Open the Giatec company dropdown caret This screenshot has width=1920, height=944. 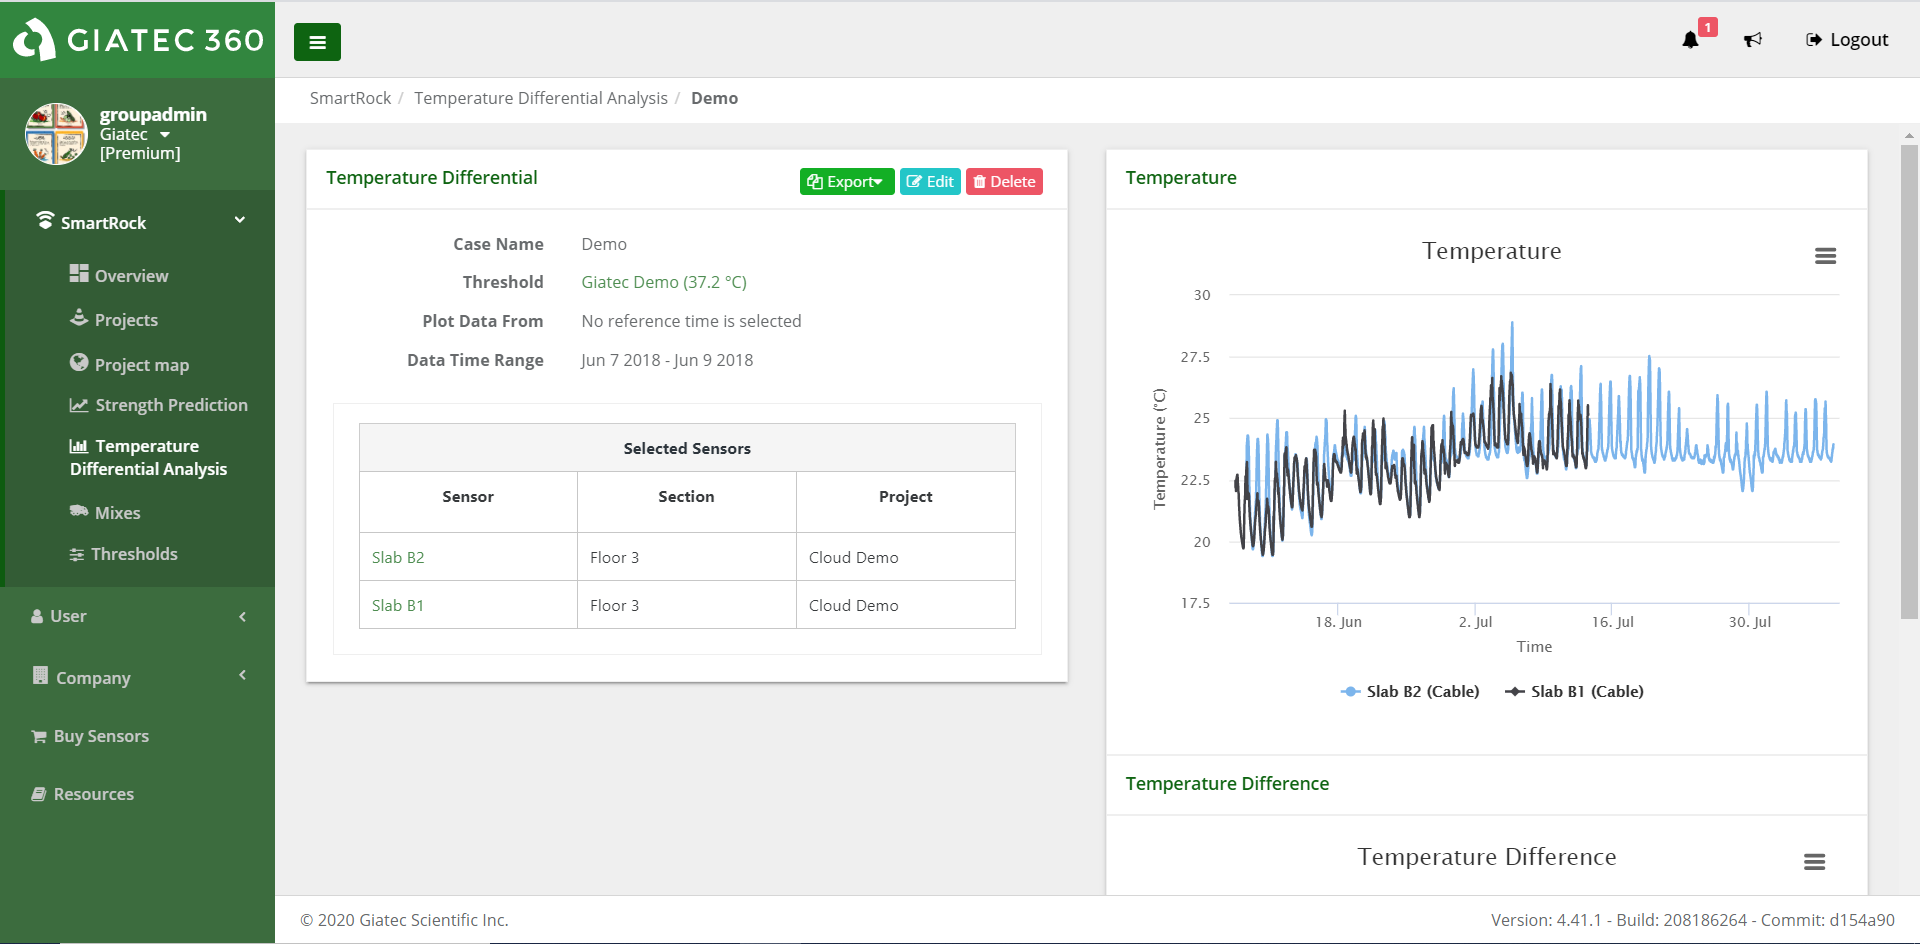click(165, 135)
